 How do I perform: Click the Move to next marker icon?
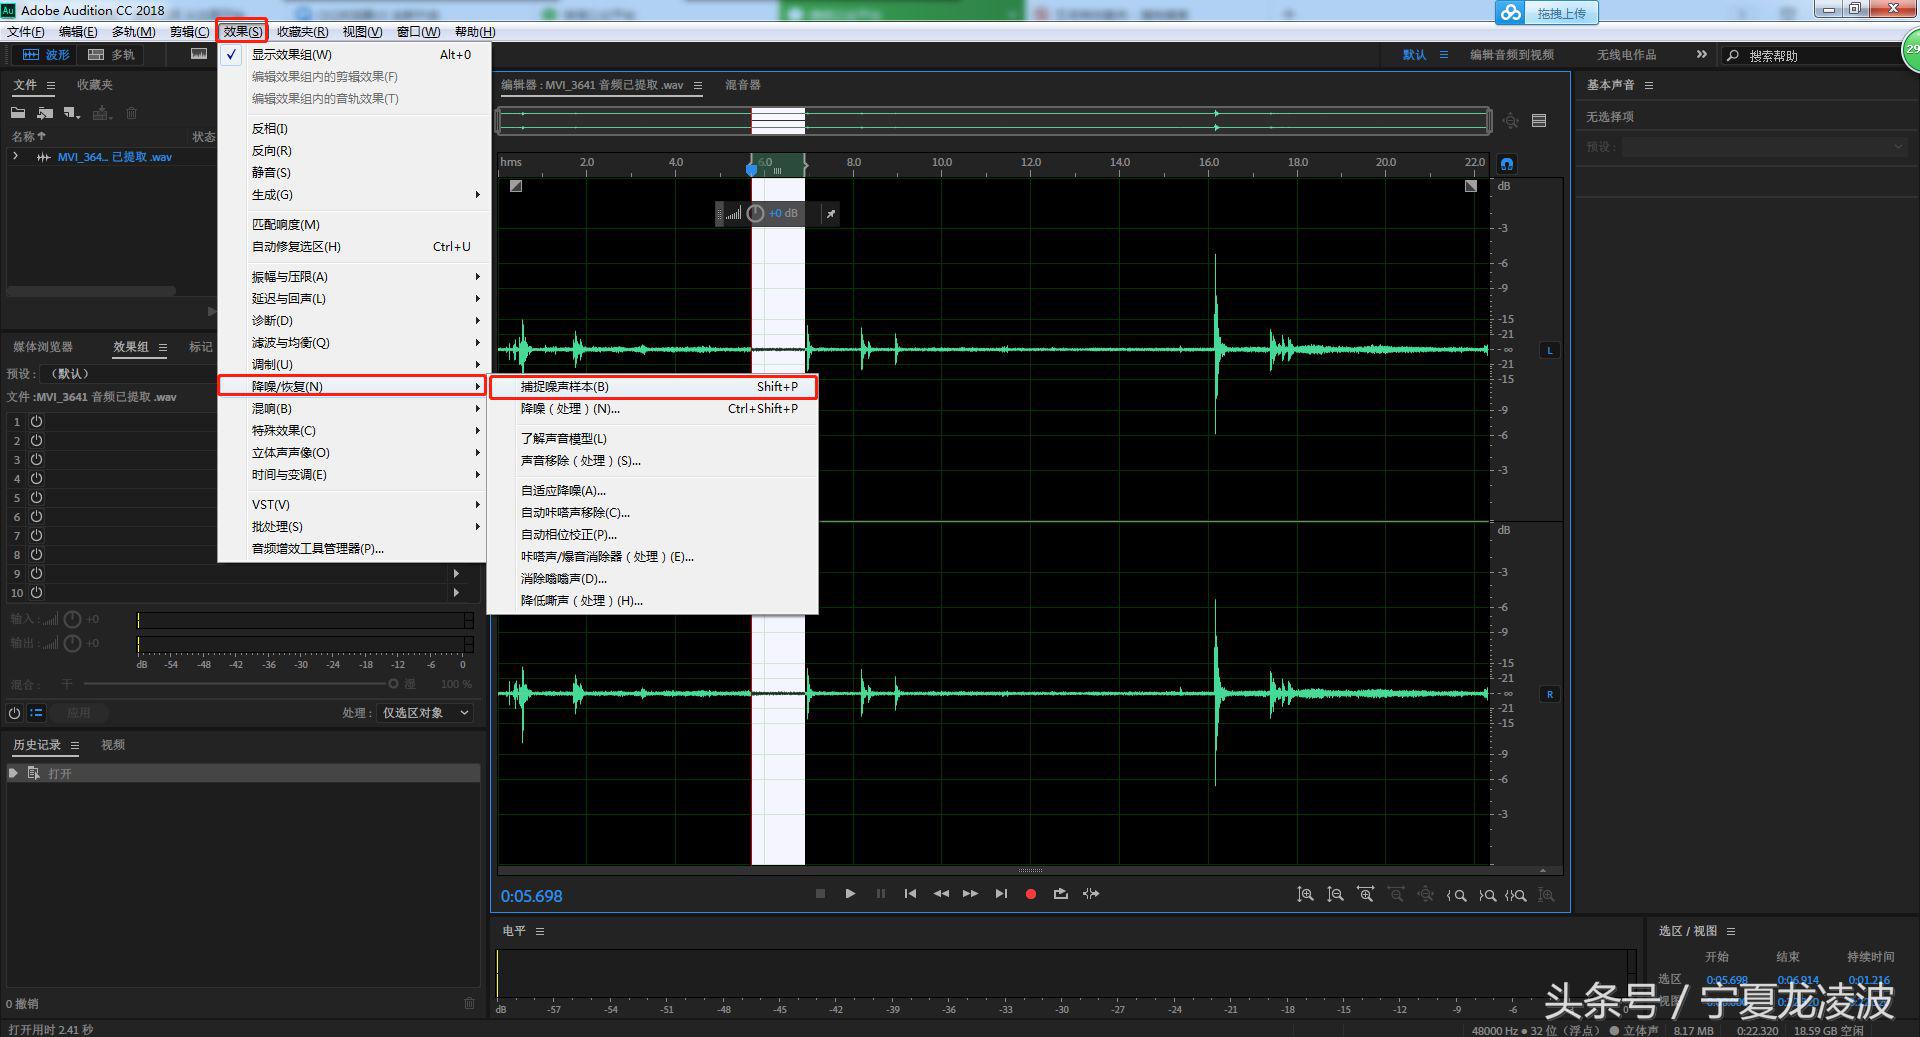pos(1001,894)
